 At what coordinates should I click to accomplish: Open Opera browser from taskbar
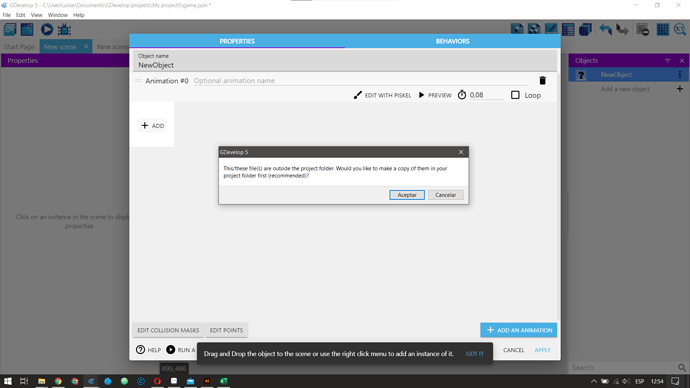pos(157,381)
